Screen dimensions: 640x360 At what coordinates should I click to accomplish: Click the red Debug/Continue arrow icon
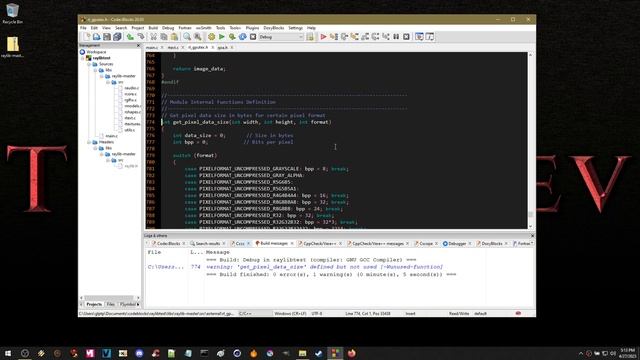pyautogui.click(x=323, y=37)
